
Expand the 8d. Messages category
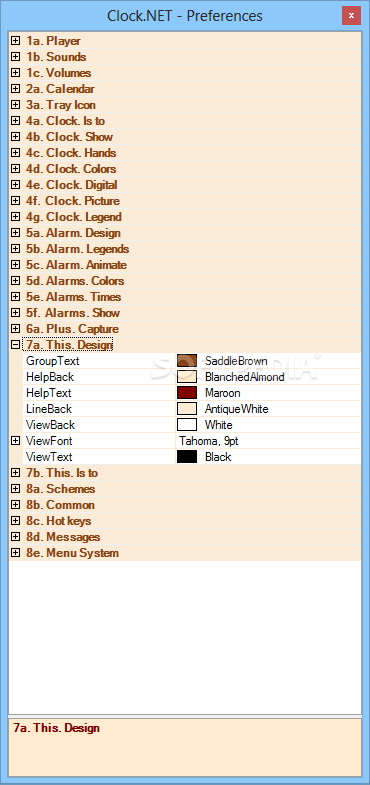click(x=16, y=537)
